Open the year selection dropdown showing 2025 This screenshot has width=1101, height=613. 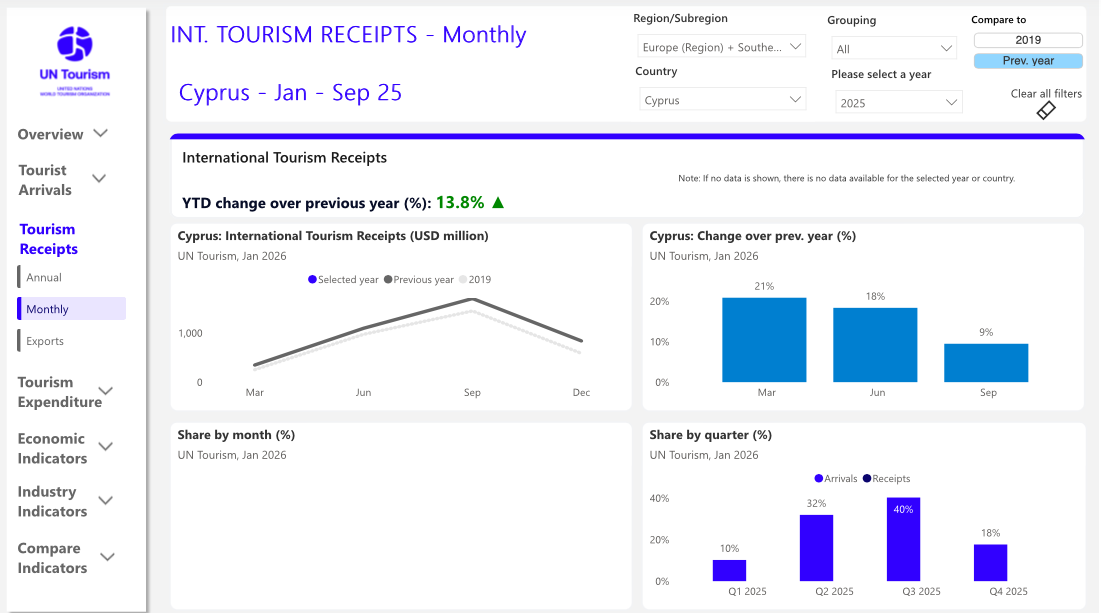click(898, 103)
